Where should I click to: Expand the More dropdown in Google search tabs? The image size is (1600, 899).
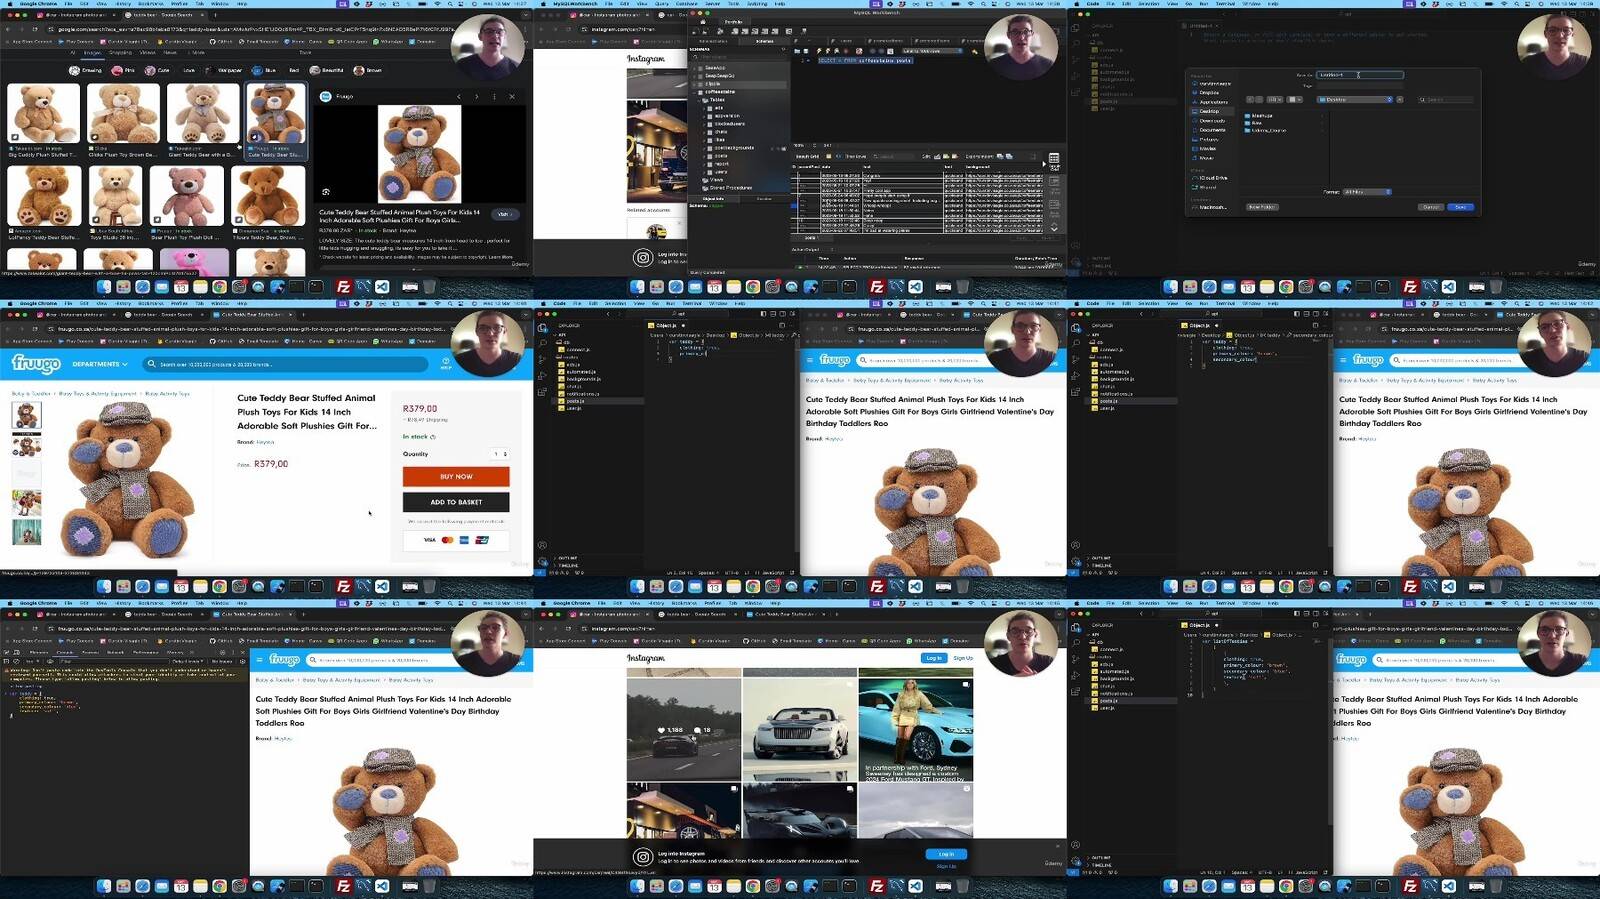pyautogui.click(x=197, y=53)
